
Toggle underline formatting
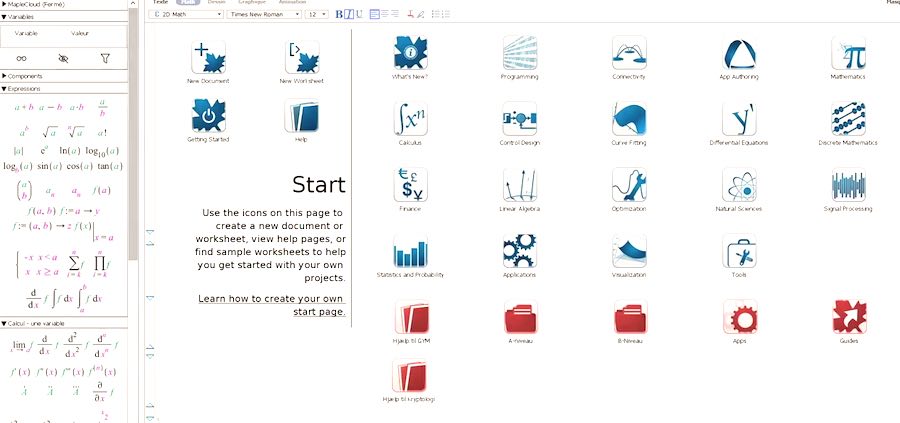359,14
